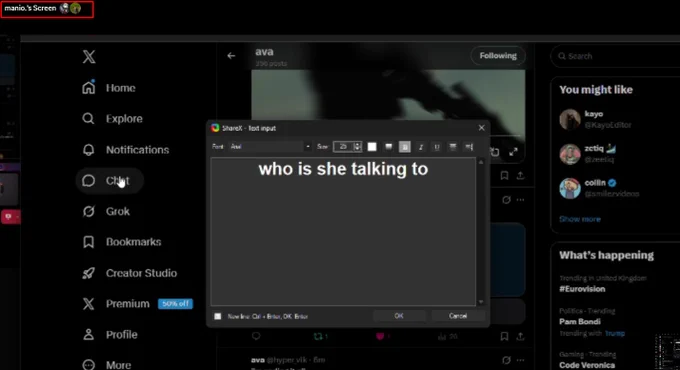
Task: Open Home from the X sidebar
Action: [x=109, y=88]
